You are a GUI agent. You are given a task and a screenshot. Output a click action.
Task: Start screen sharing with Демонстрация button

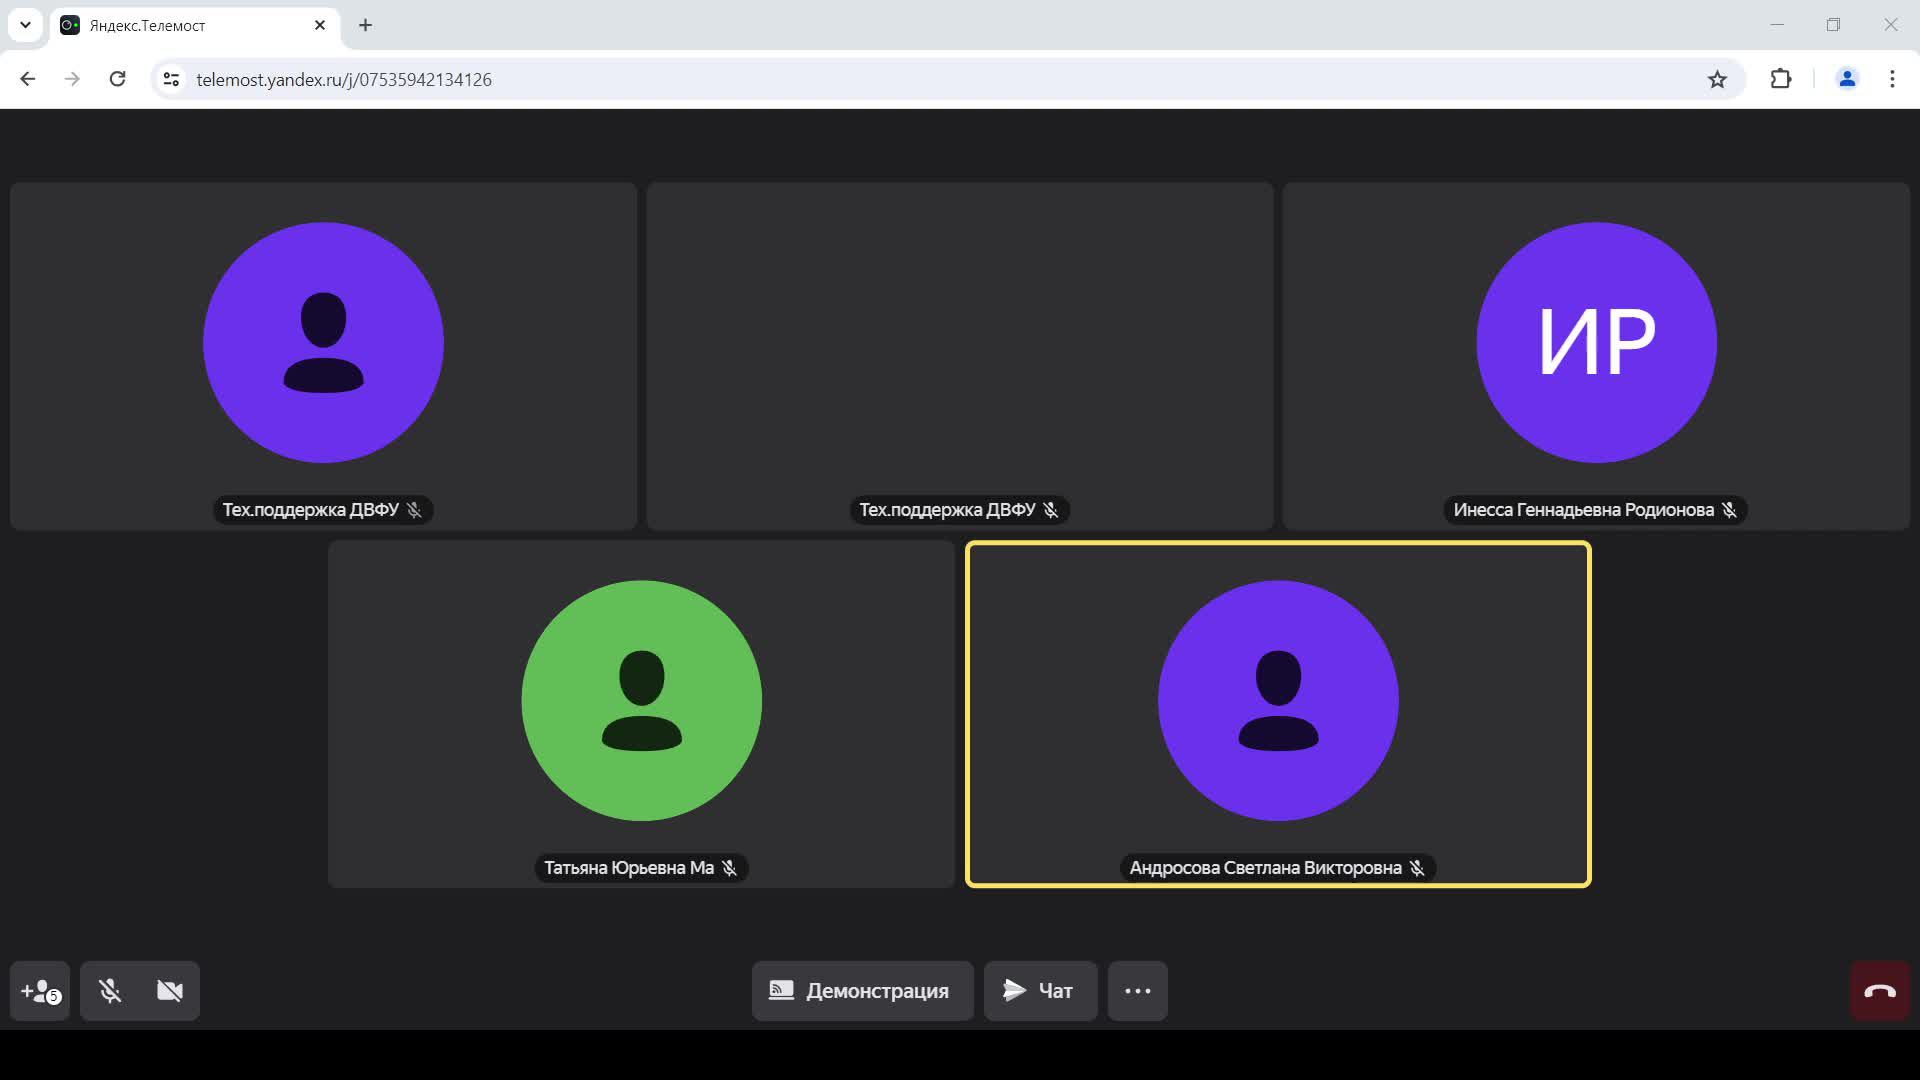point(862,991)
